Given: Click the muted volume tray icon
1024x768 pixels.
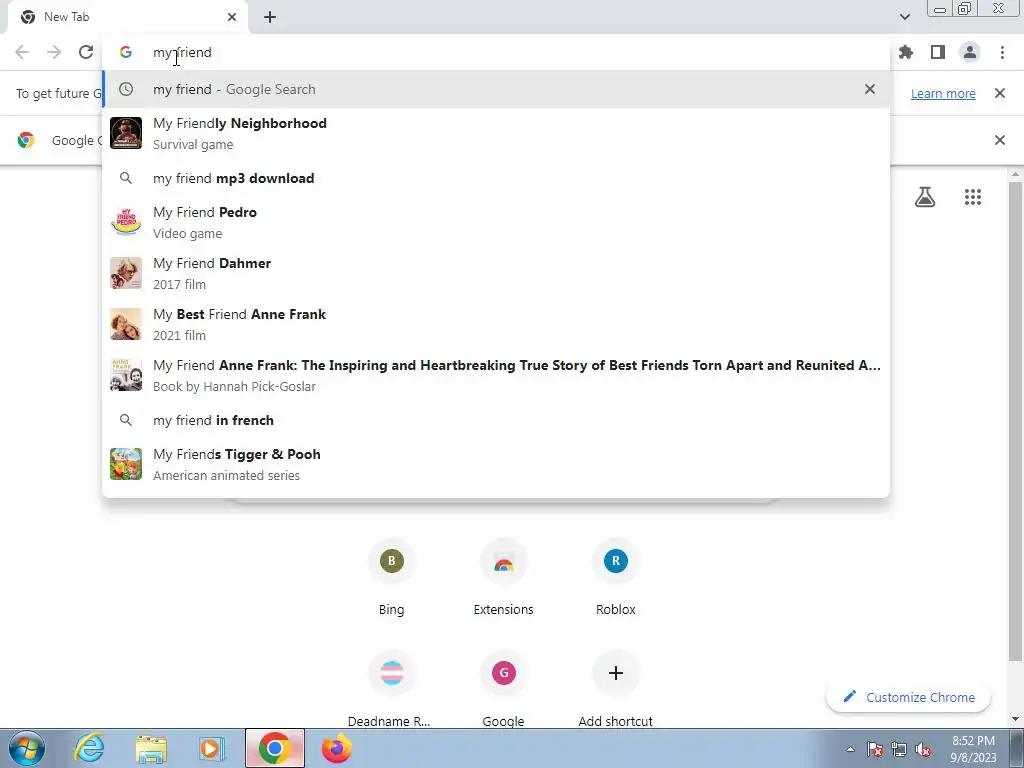Looking at the screenshot, I should coord(923,750).
